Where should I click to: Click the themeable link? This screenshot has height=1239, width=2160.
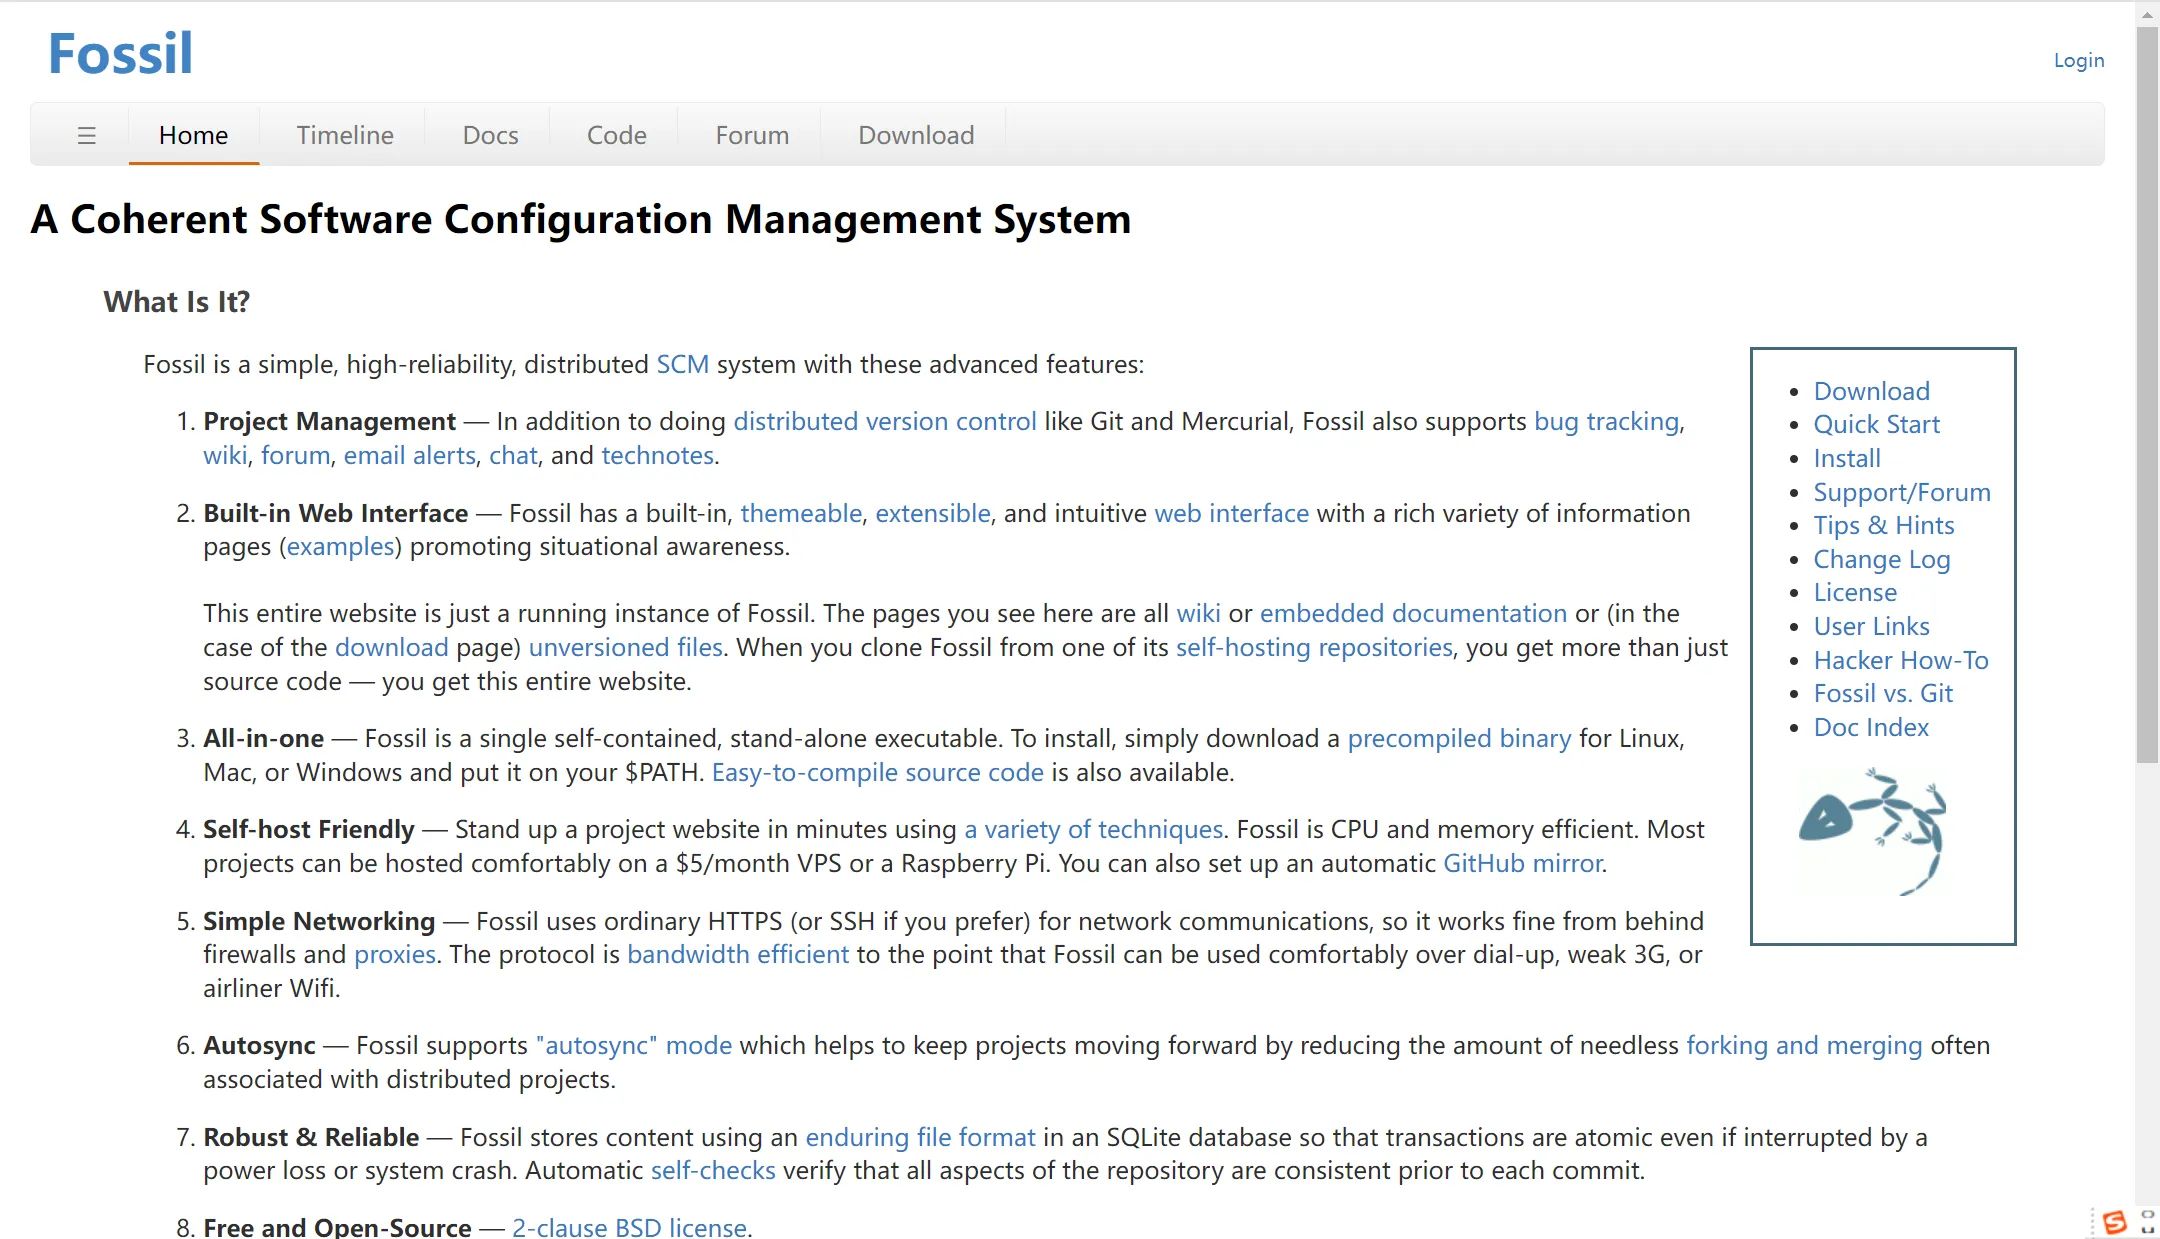(x=801, y=513)
